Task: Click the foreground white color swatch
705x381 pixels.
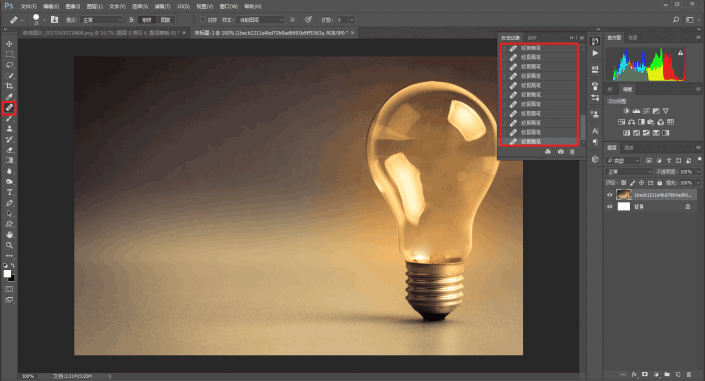Action: 7,273
